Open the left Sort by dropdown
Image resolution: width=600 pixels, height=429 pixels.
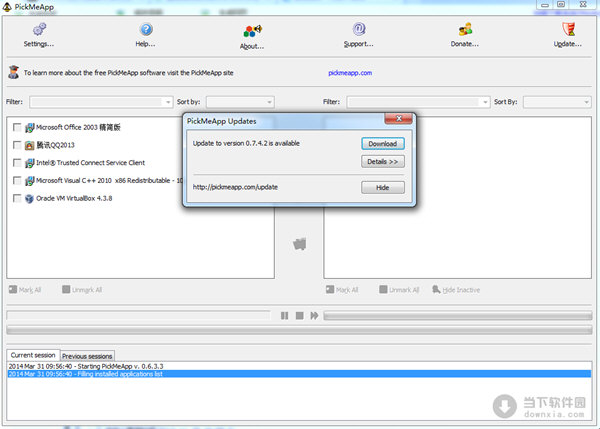(x=268, y=102)
